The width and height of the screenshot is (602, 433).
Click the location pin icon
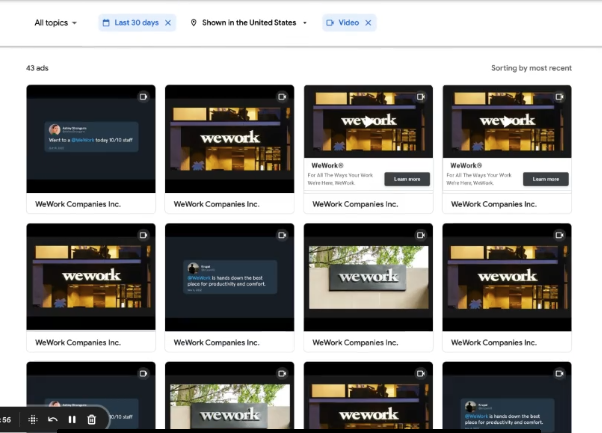point(194,22)
